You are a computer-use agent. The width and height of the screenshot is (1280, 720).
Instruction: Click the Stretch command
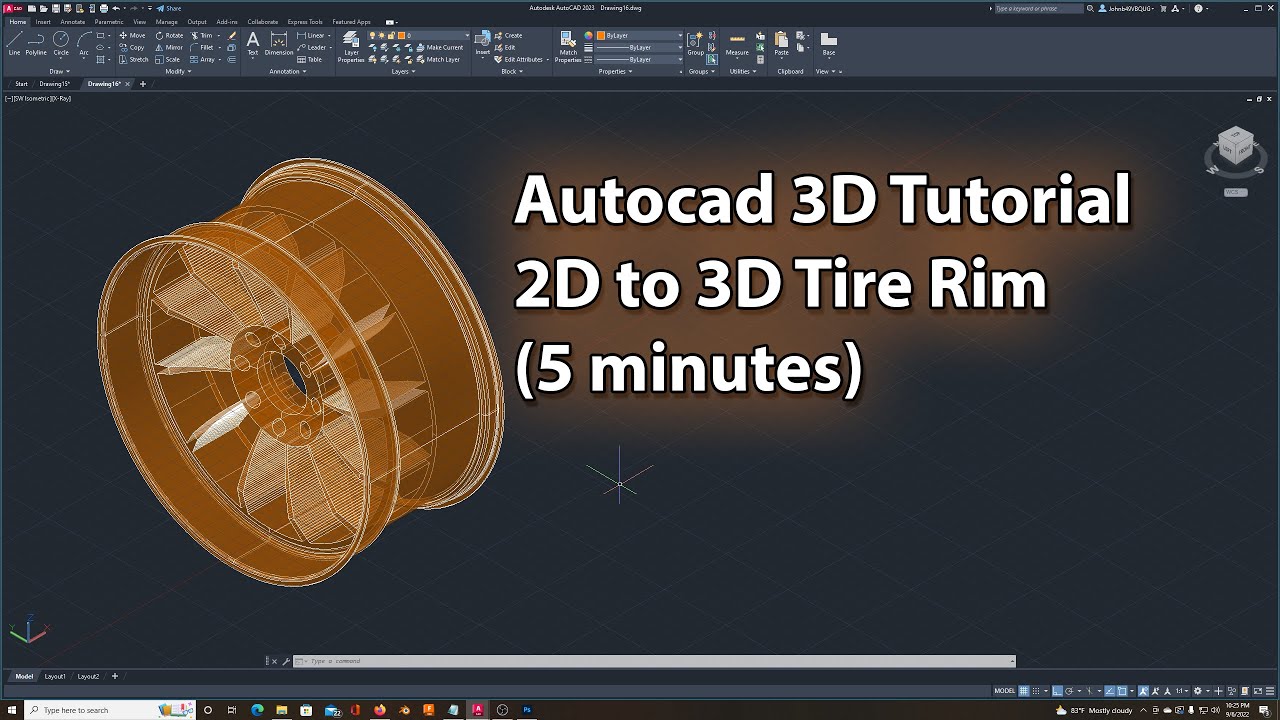coord(135,59)
